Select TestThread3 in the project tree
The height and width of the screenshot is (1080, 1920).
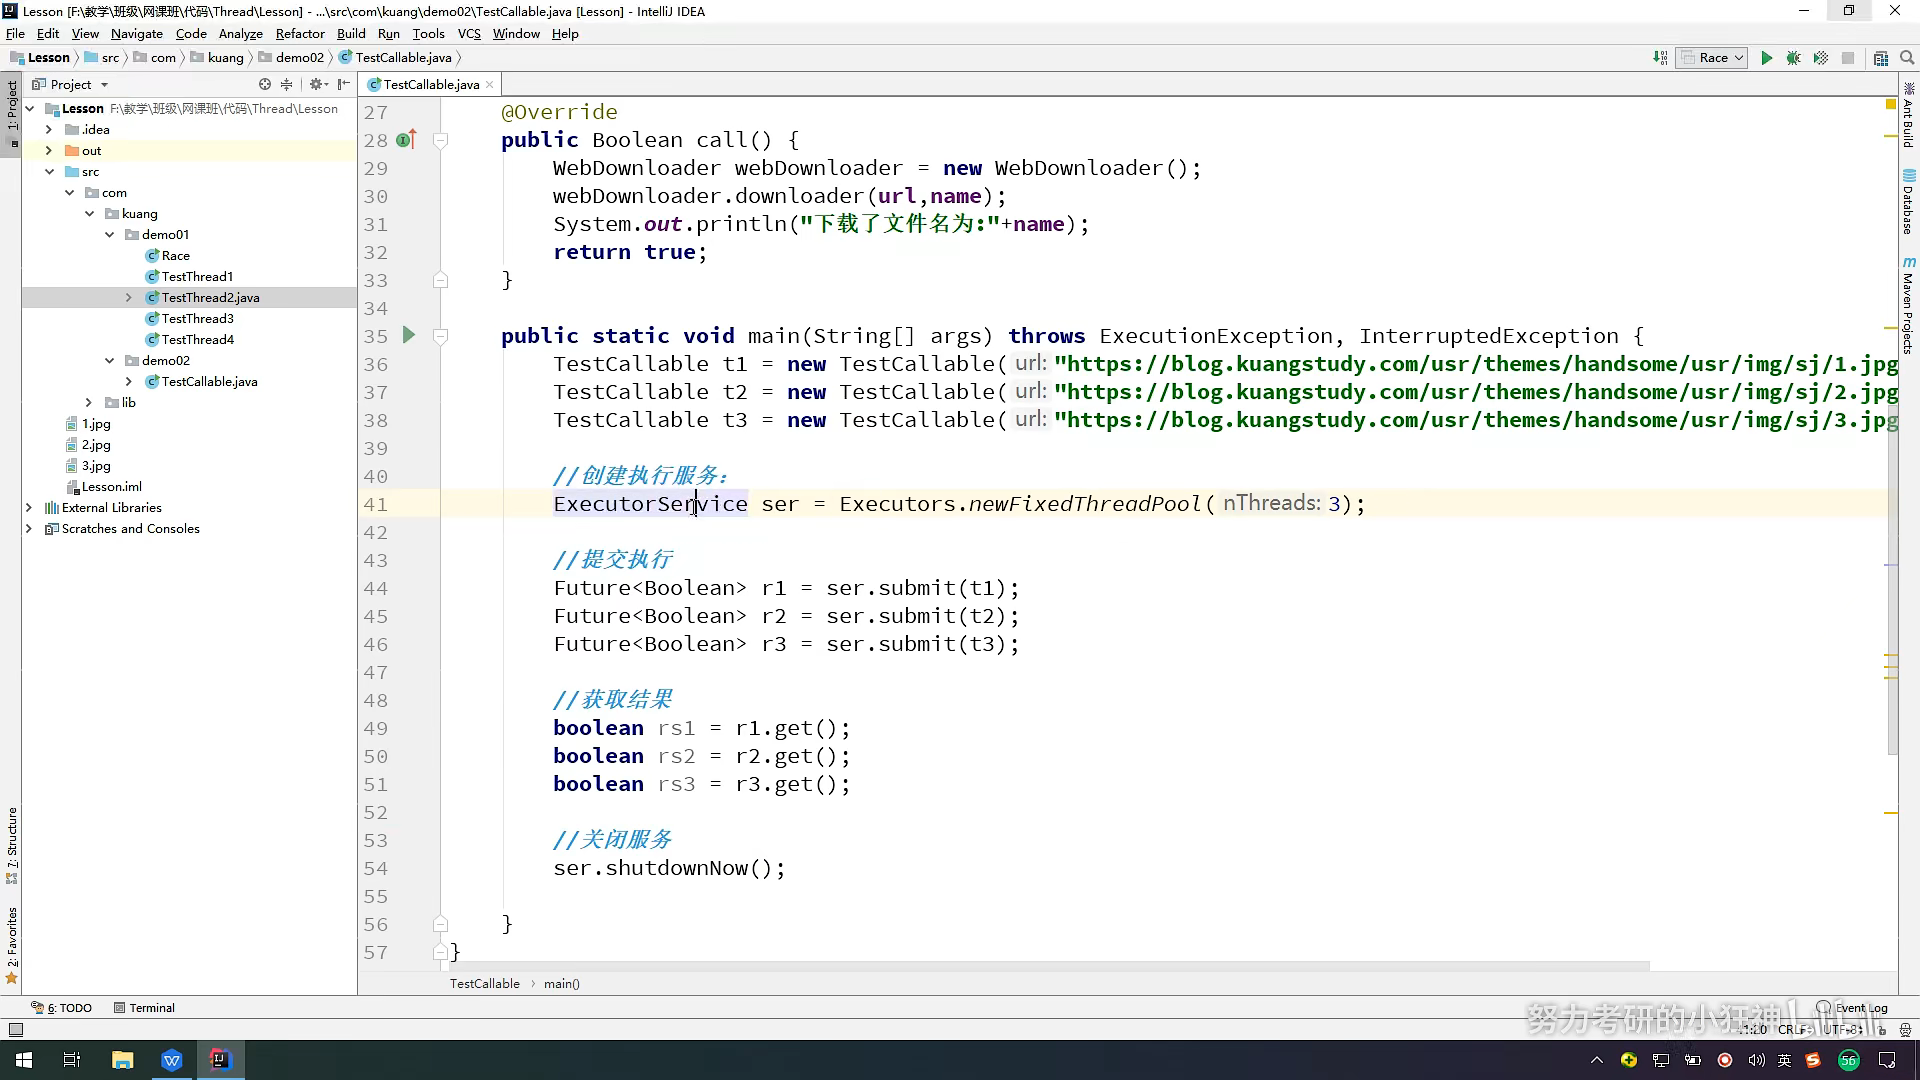coord(197,319)
